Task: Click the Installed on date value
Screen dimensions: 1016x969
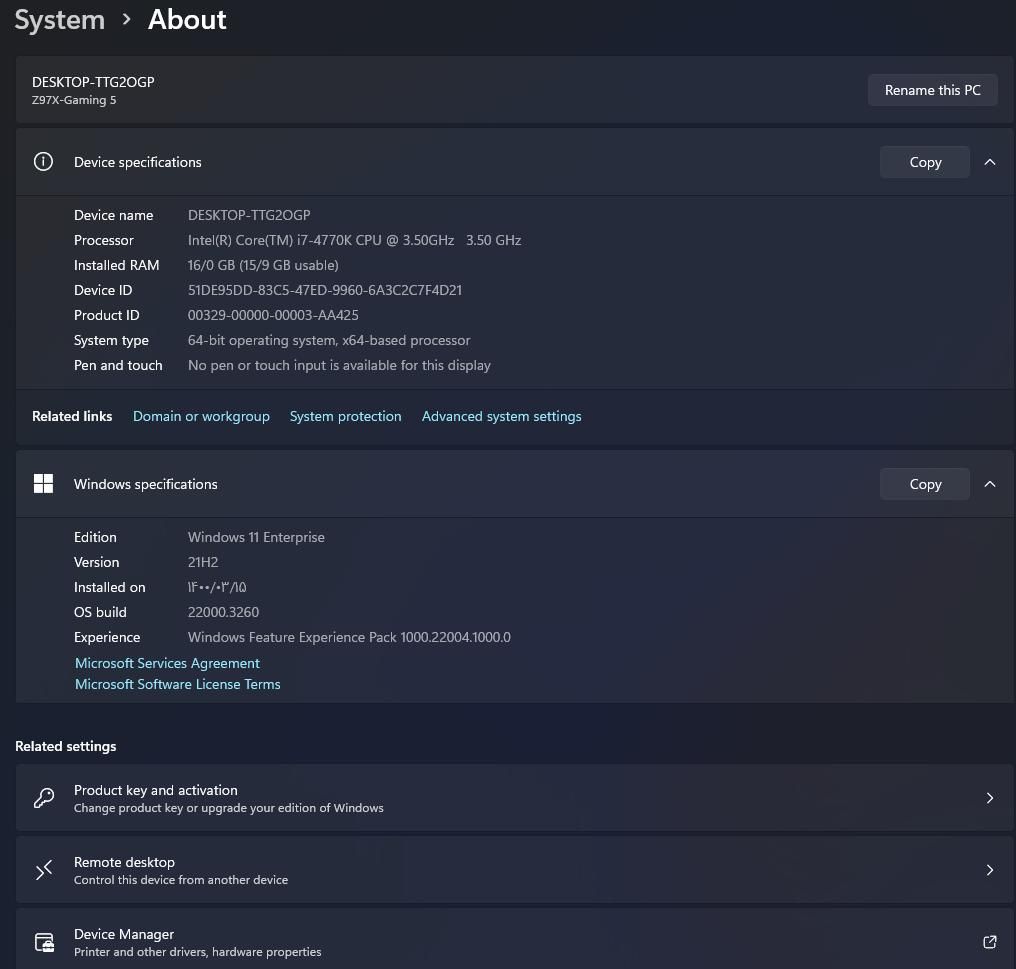Action: [217, 587]
